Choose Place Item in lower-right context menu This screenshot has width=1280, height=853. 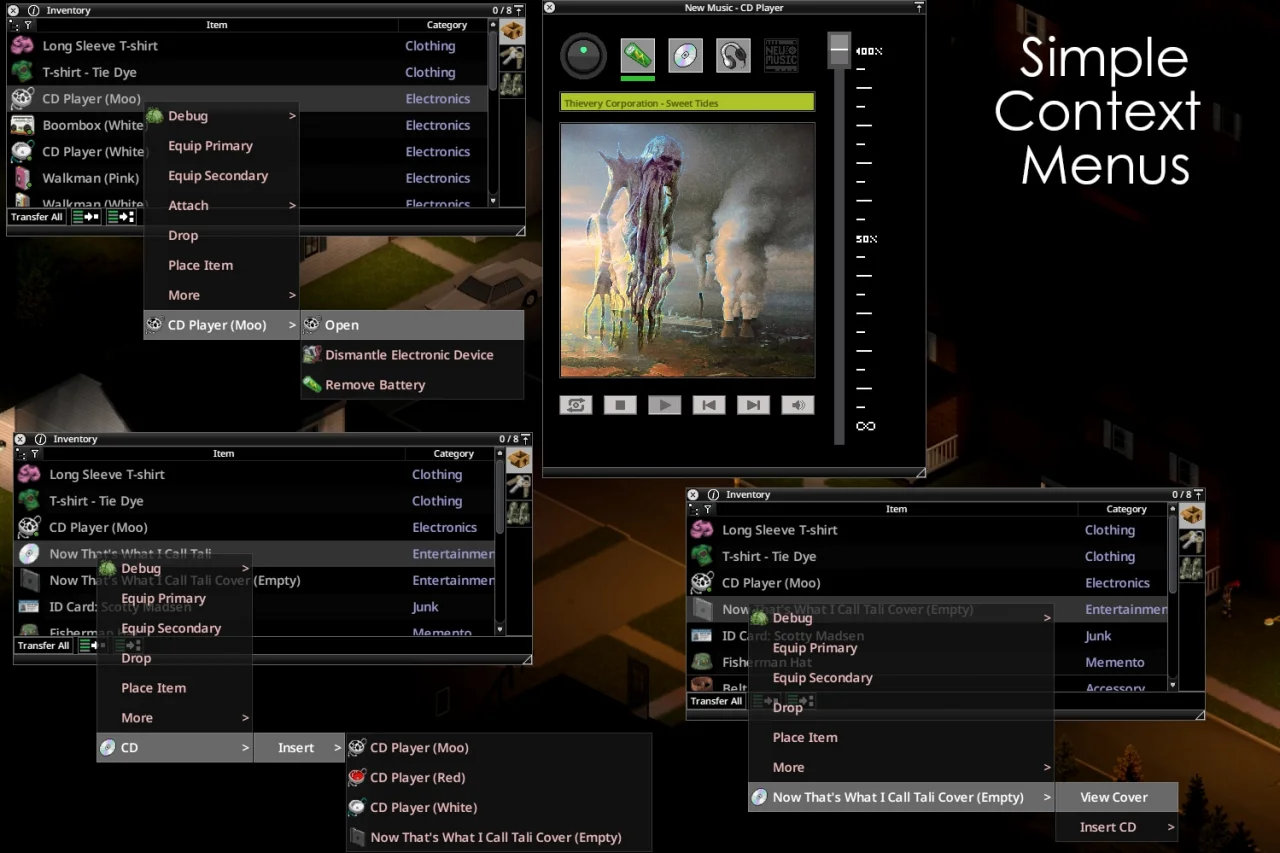click(901, 737)
